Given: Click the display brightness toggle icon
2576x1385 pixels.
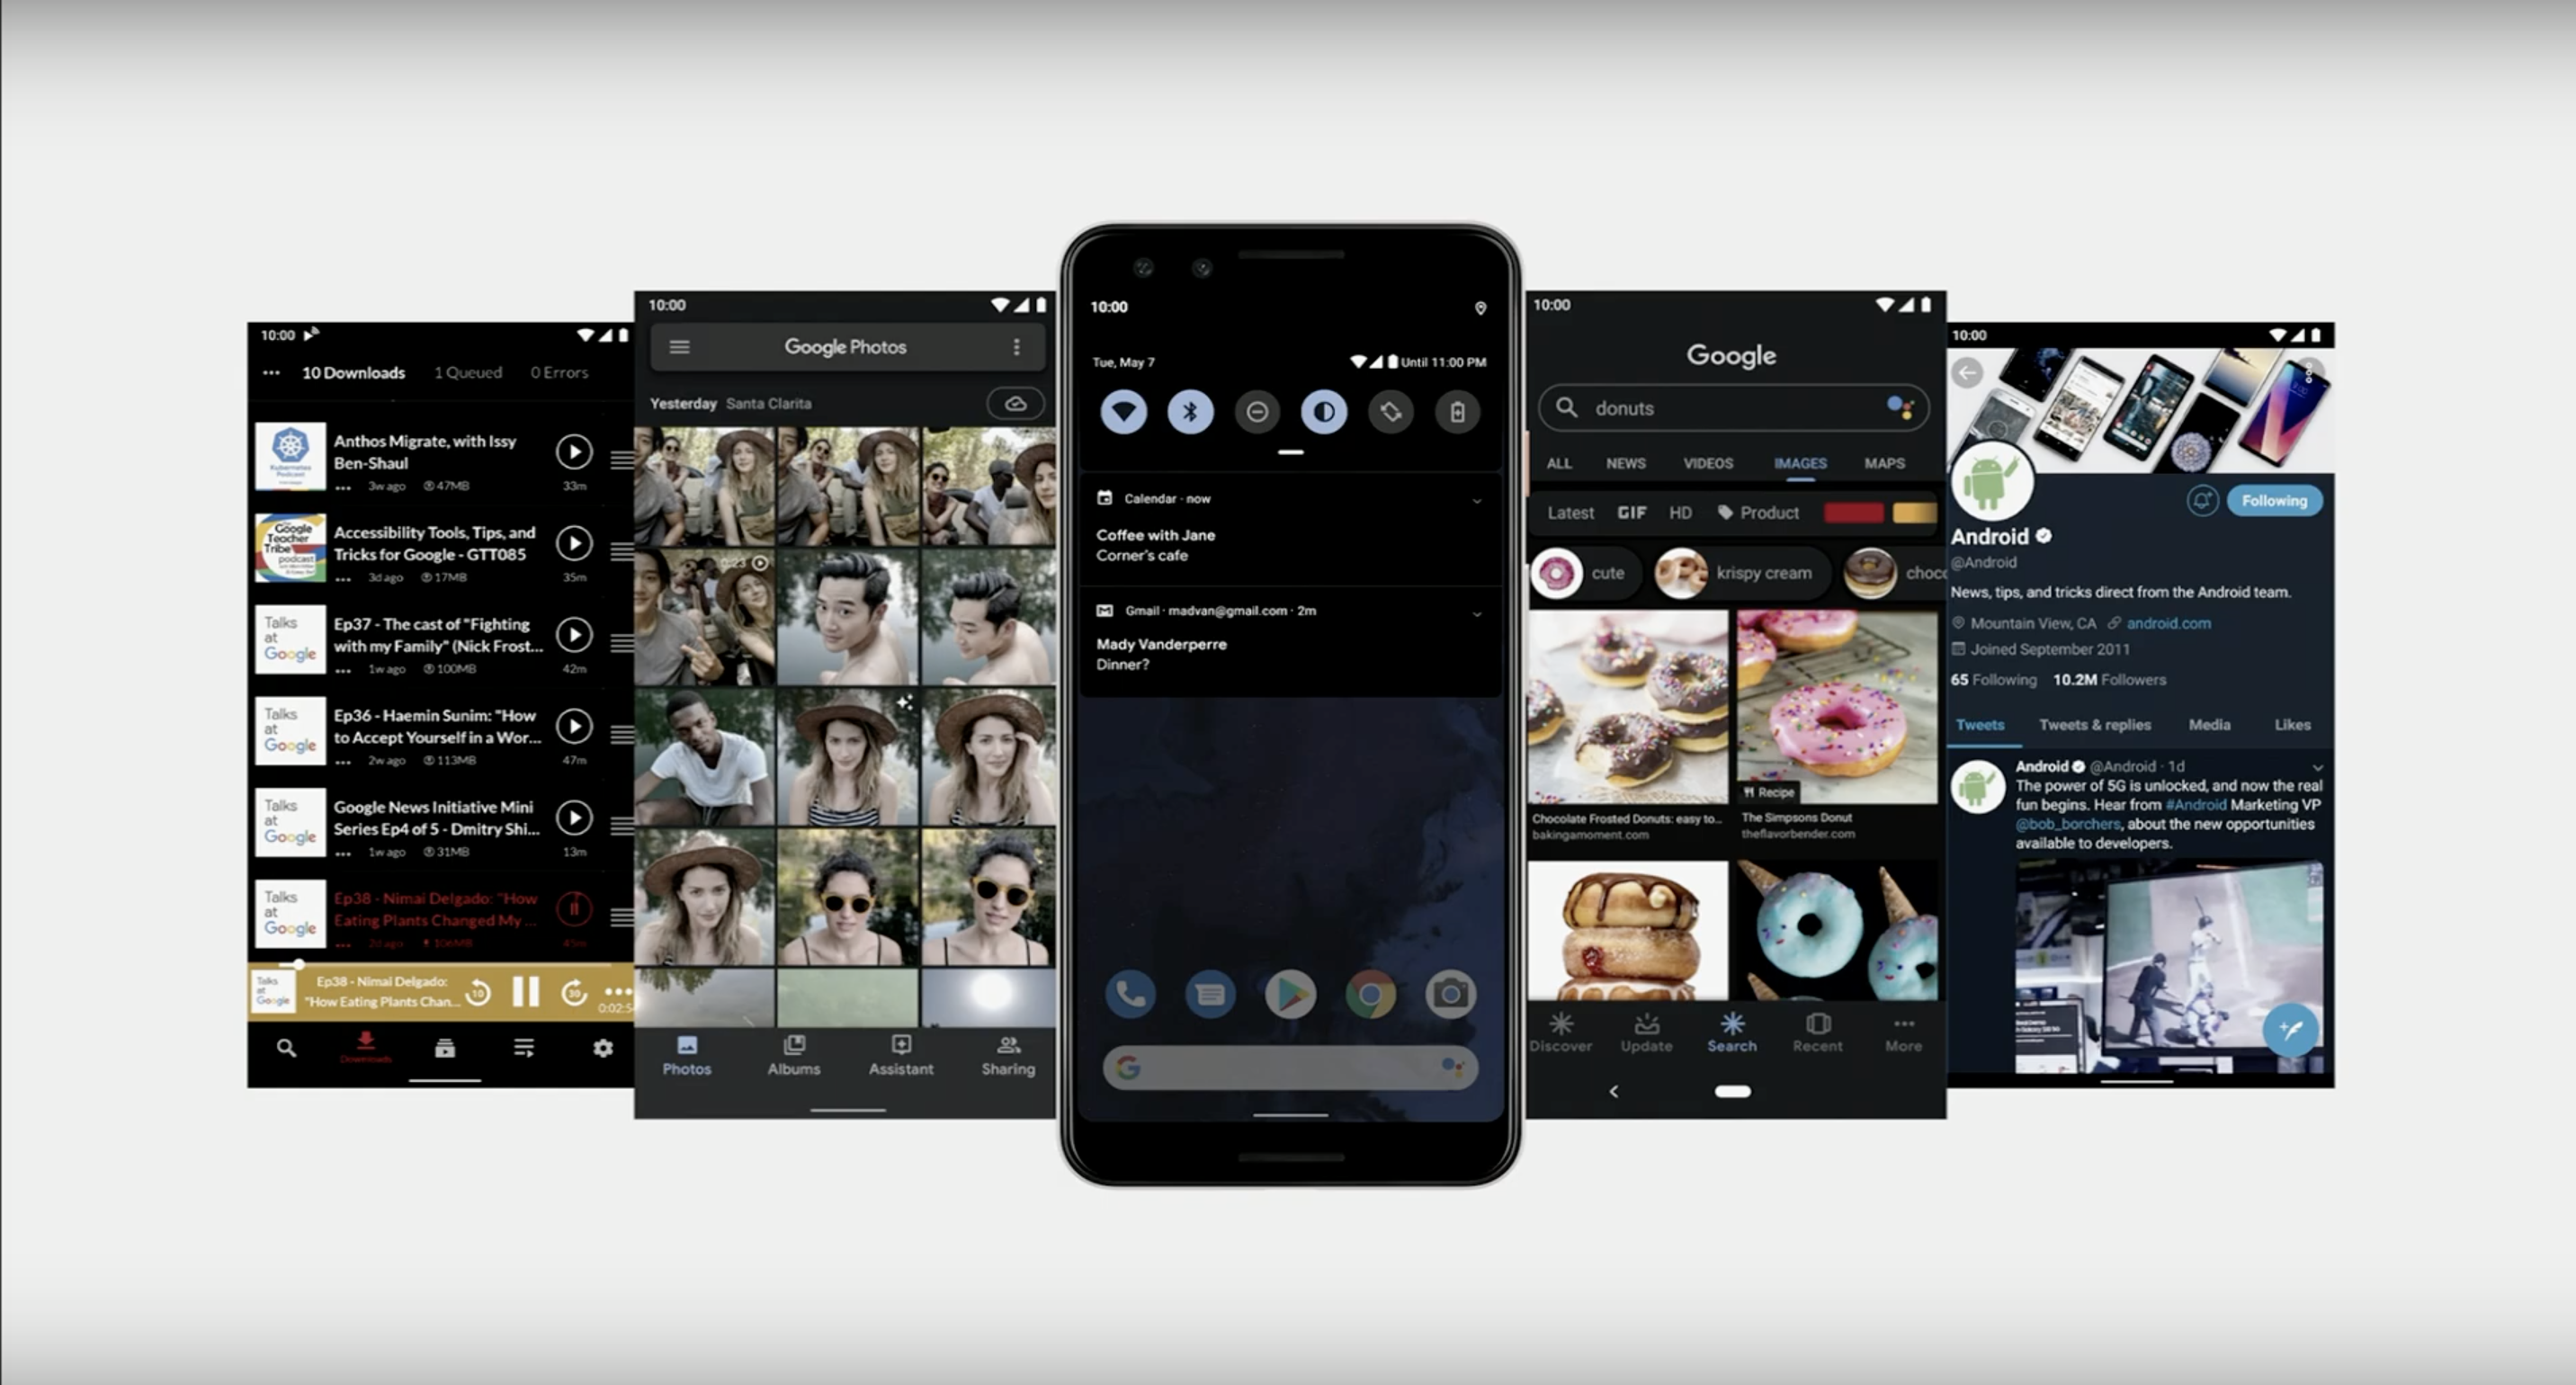Looking at the screenshot, I should (x=1325, y=411).
